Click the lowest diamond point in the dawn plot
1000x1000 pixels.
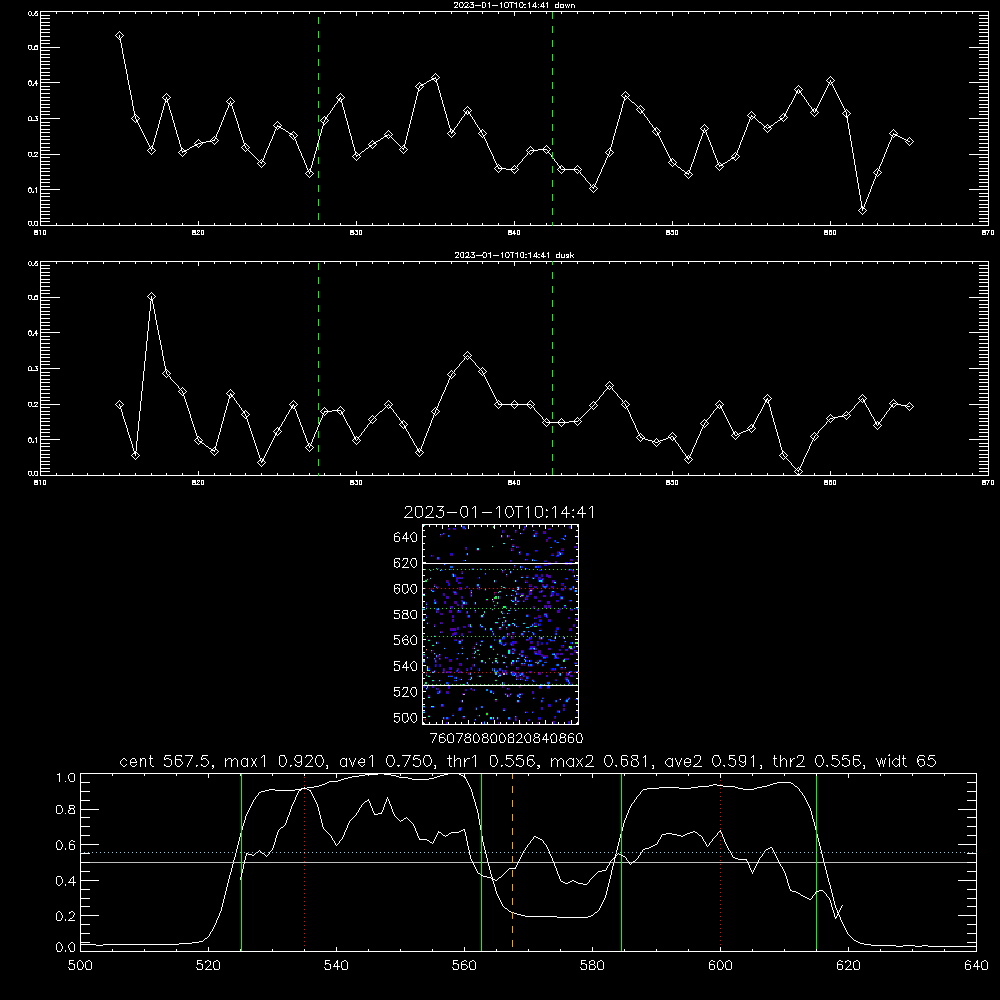862,210
